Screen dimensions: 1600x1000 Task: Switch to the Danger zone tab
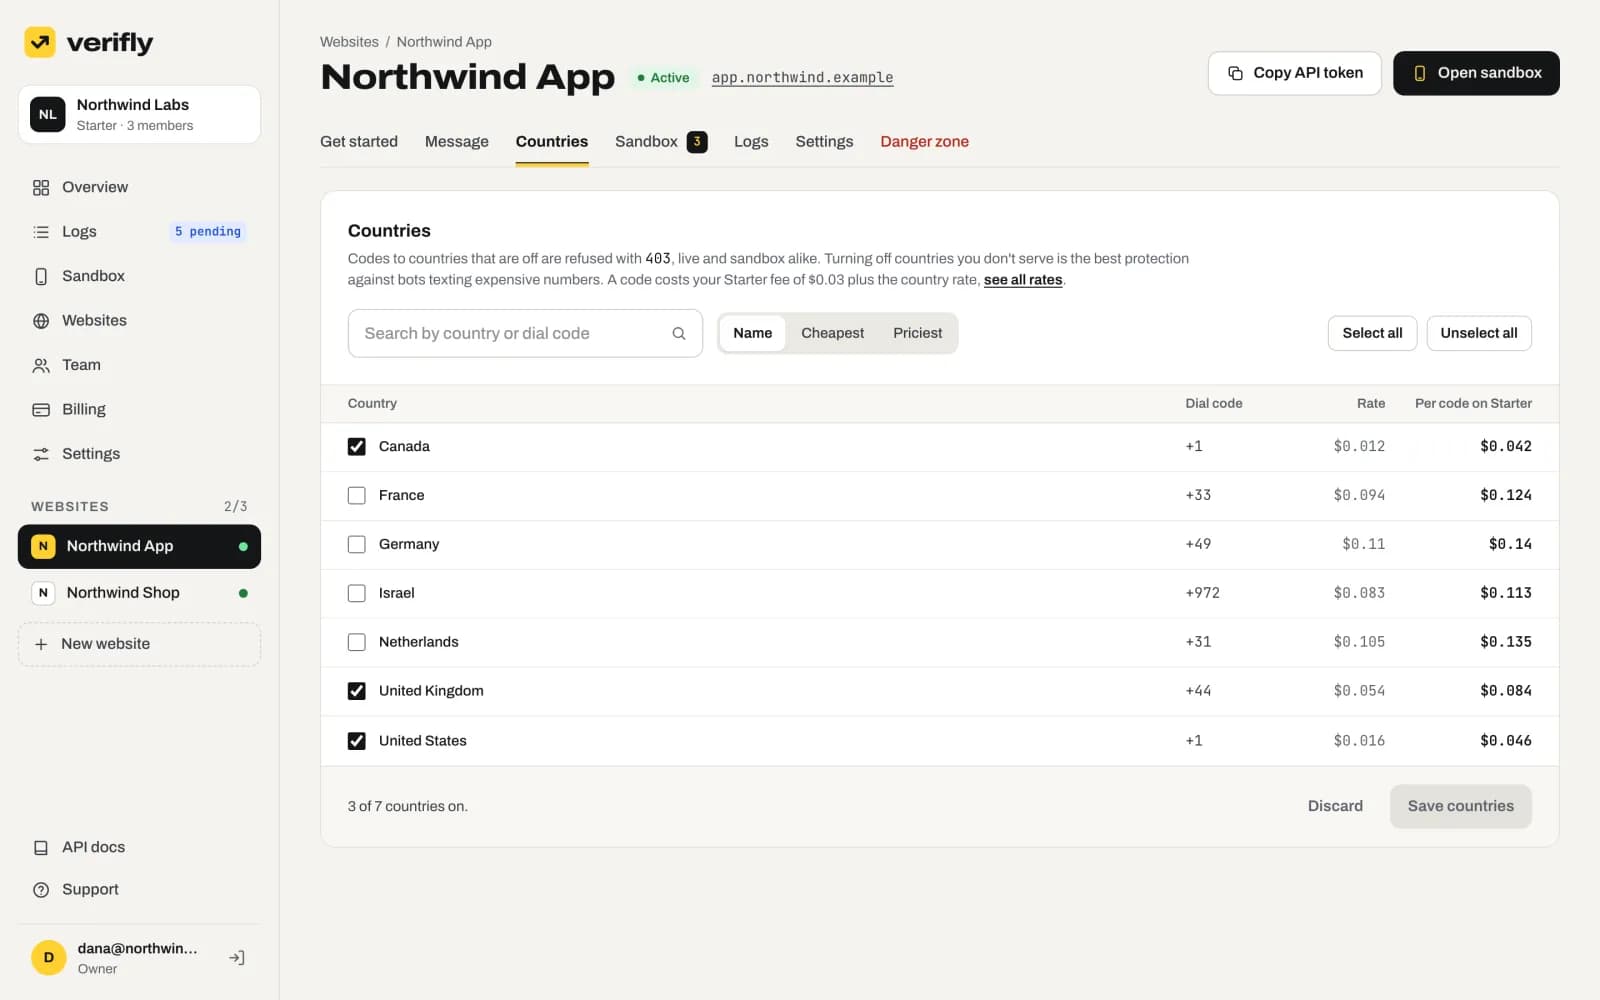[x=924, y=141]
